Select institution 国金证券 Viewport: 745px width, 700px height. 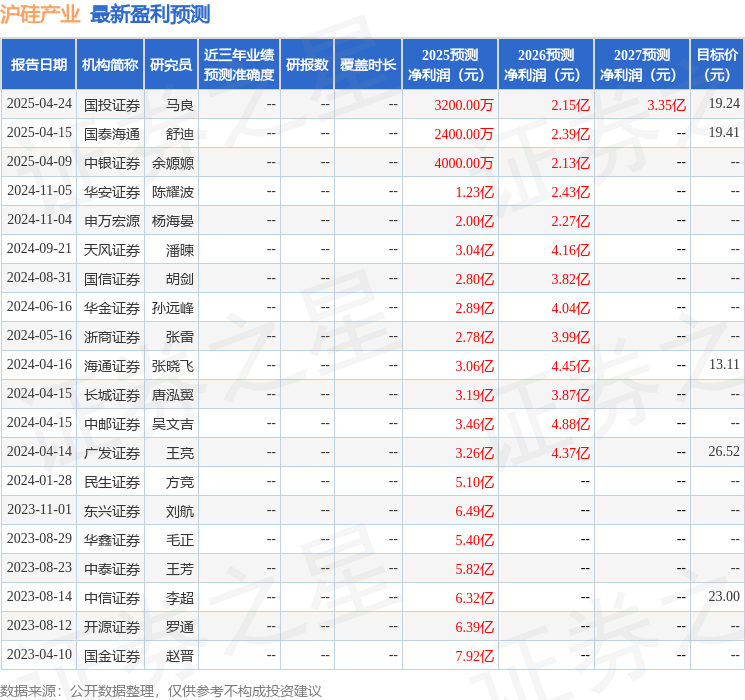click(112, 656)
